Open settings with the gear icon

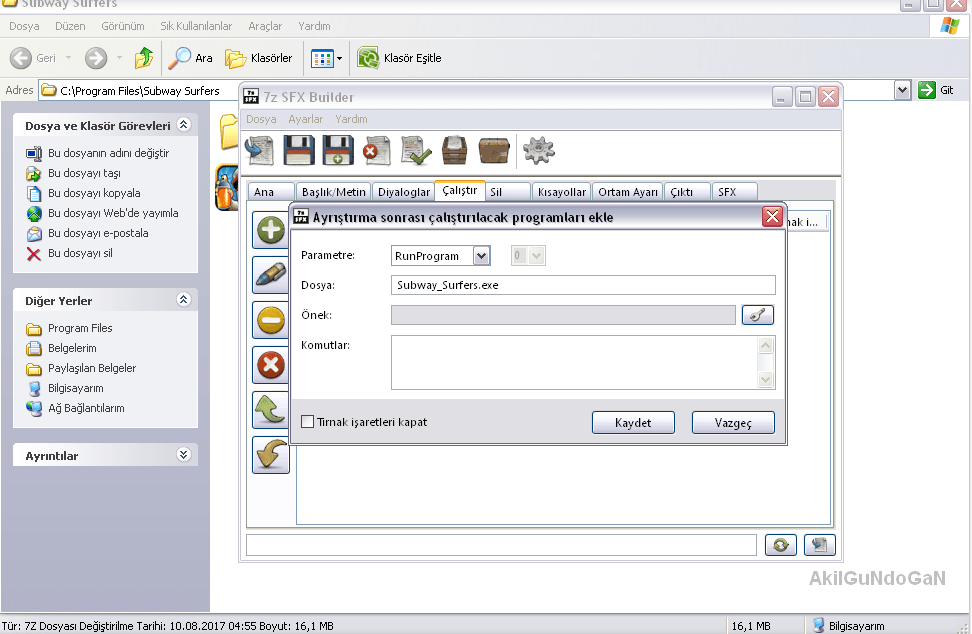coord(538,151)
